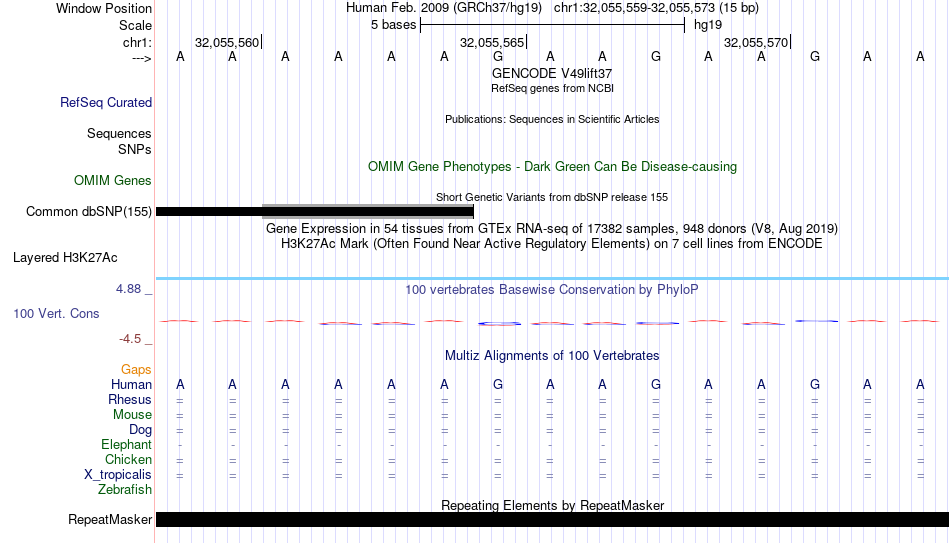Click the X_tropicalis species label
The height and width of the screenshot is (543, 950).
pyautogui.click(x=118, y=475)
